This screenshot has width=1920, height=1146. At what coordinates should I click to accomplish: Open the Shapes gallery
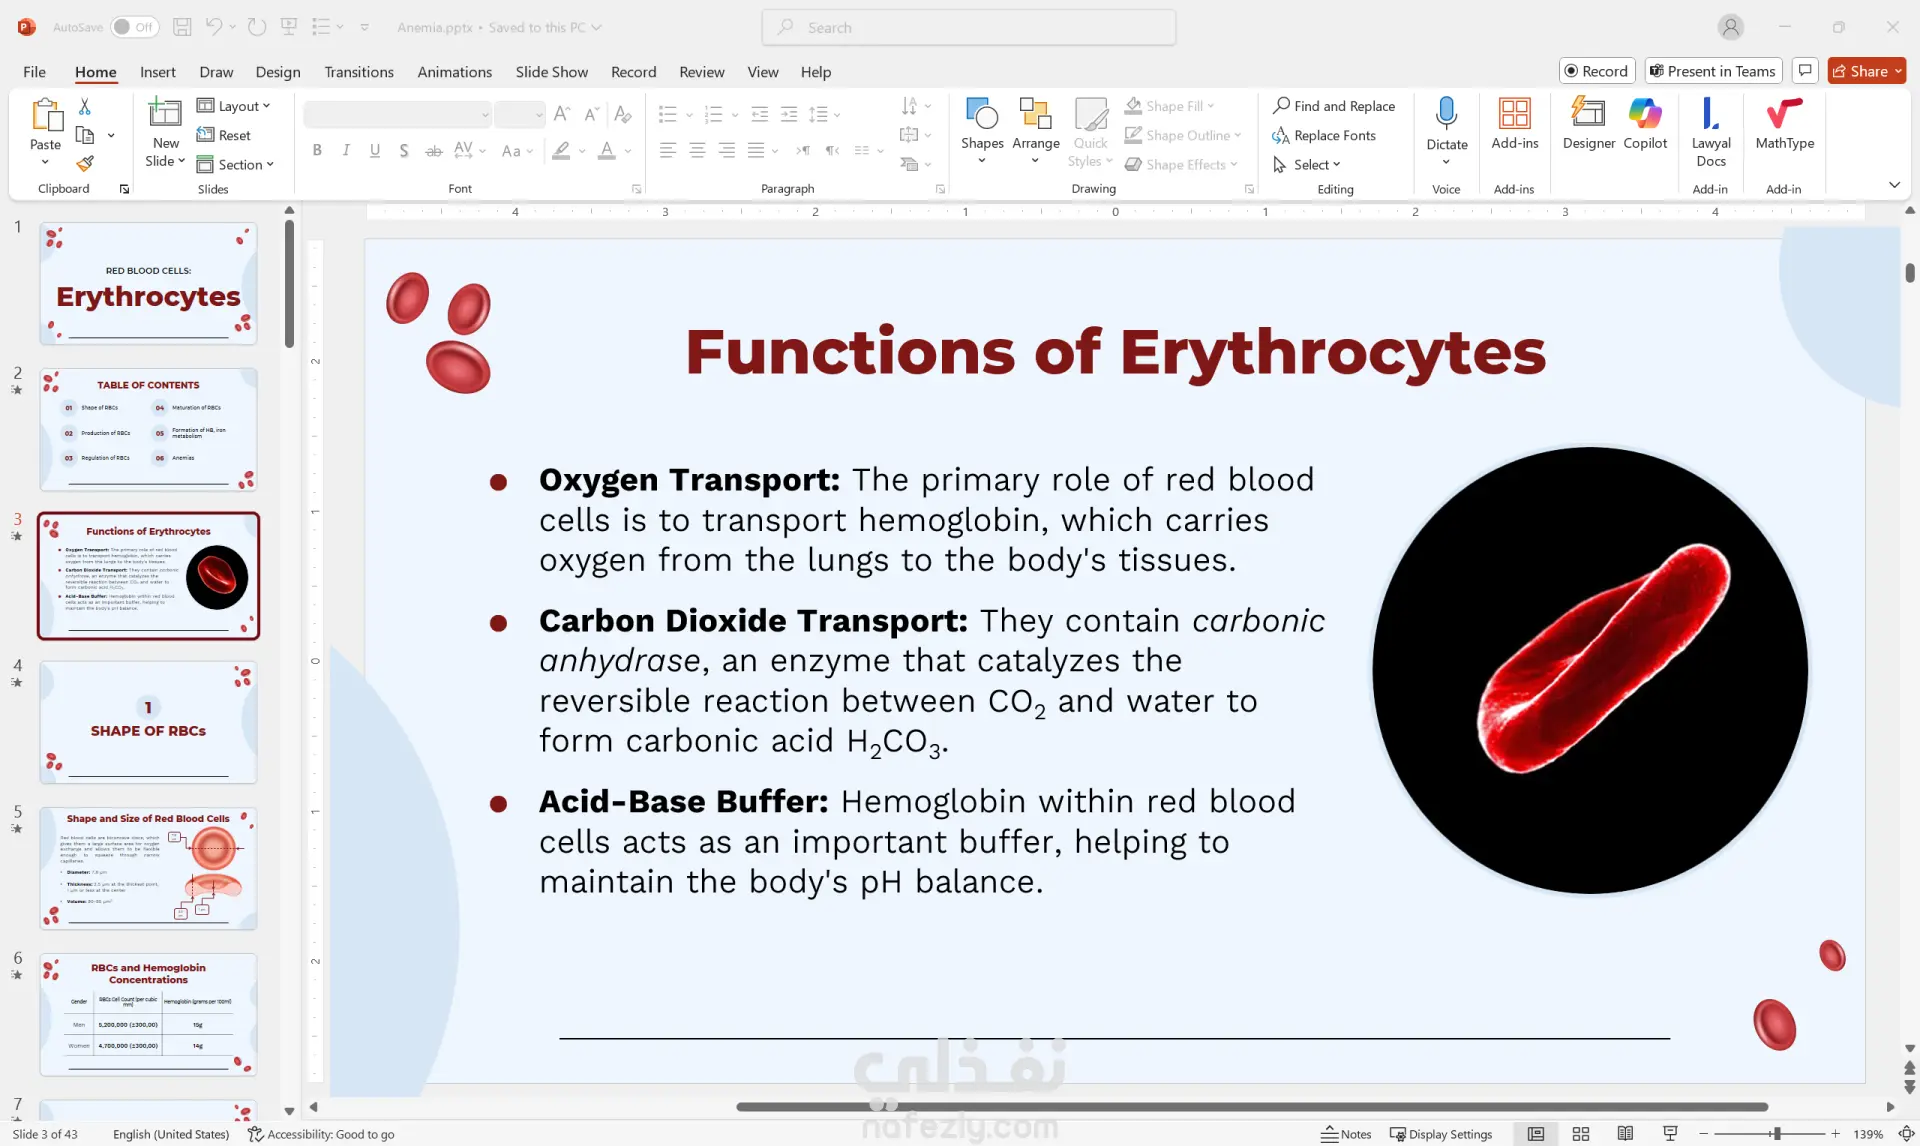coord(982,125)
